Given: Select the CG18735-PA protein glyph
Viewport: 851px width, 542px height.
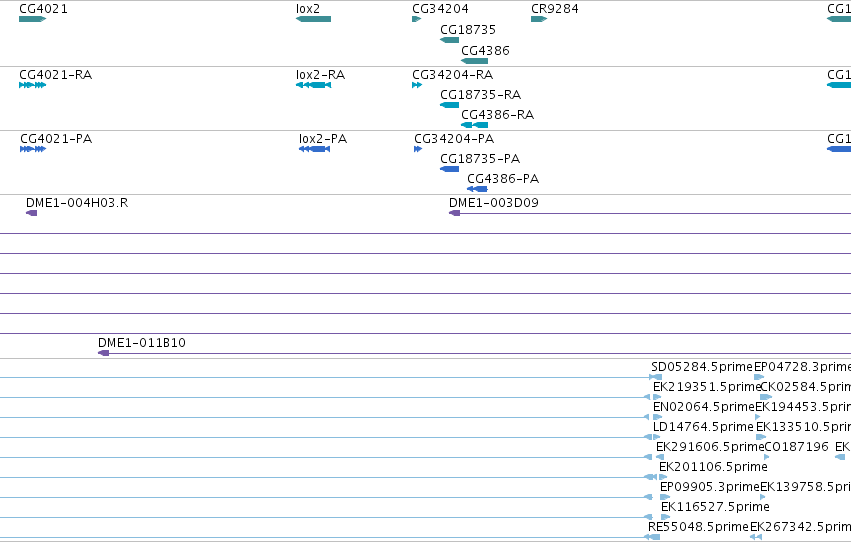Looking at the screenshot, I should click(x=449, y=169).
